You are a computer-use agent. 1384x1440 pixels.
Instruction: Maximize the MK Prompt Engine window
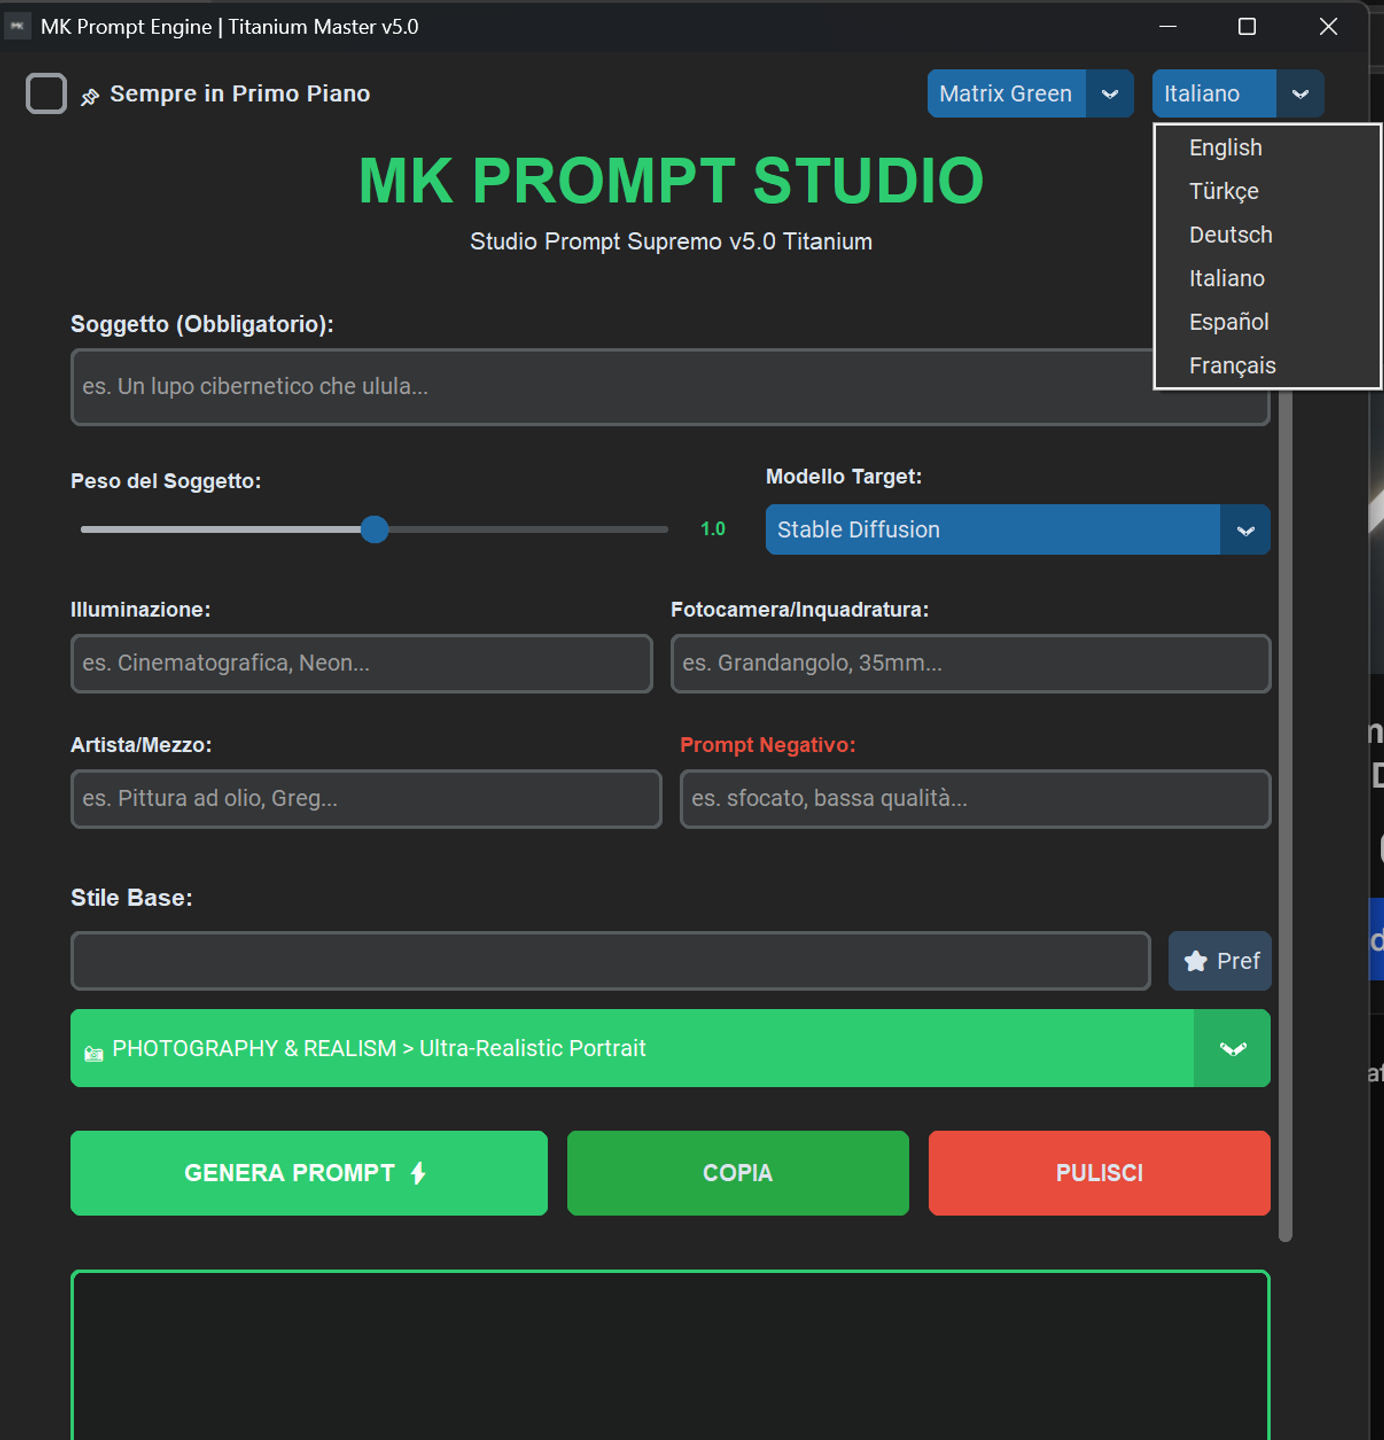pyautogui.click(x=1247, y=27)
